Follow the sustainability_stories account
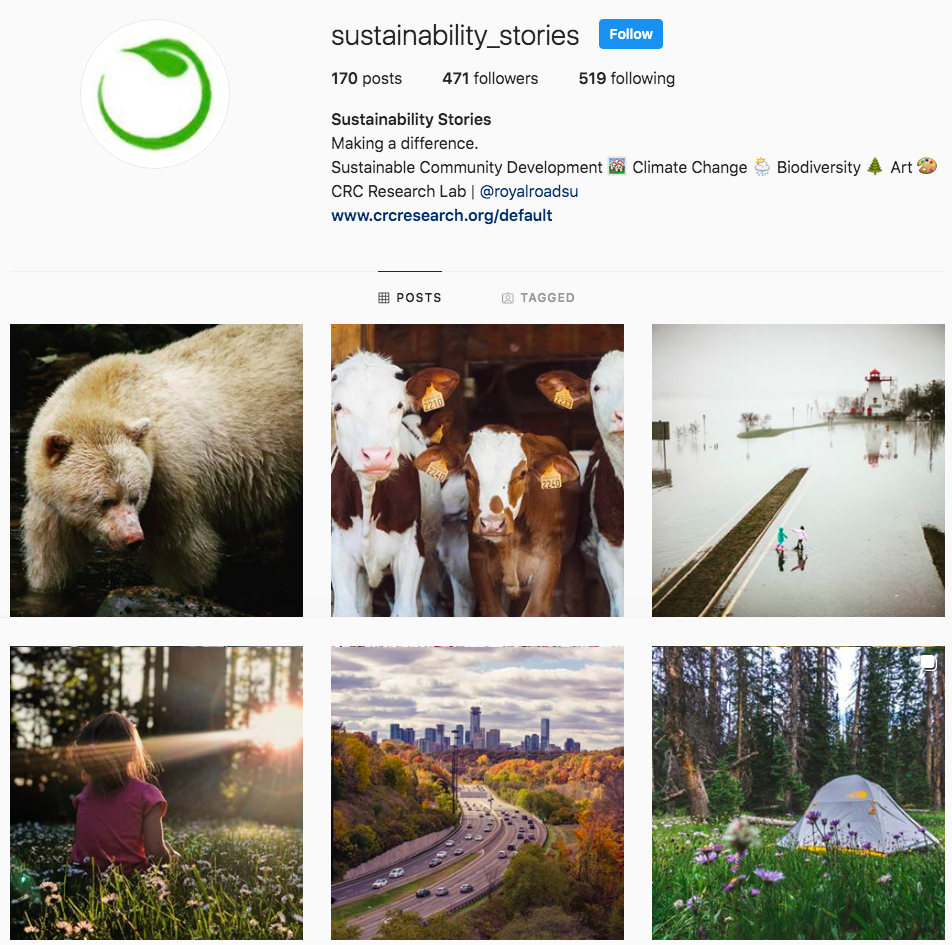This screenshot has width=952, height=945. [631, 34]
